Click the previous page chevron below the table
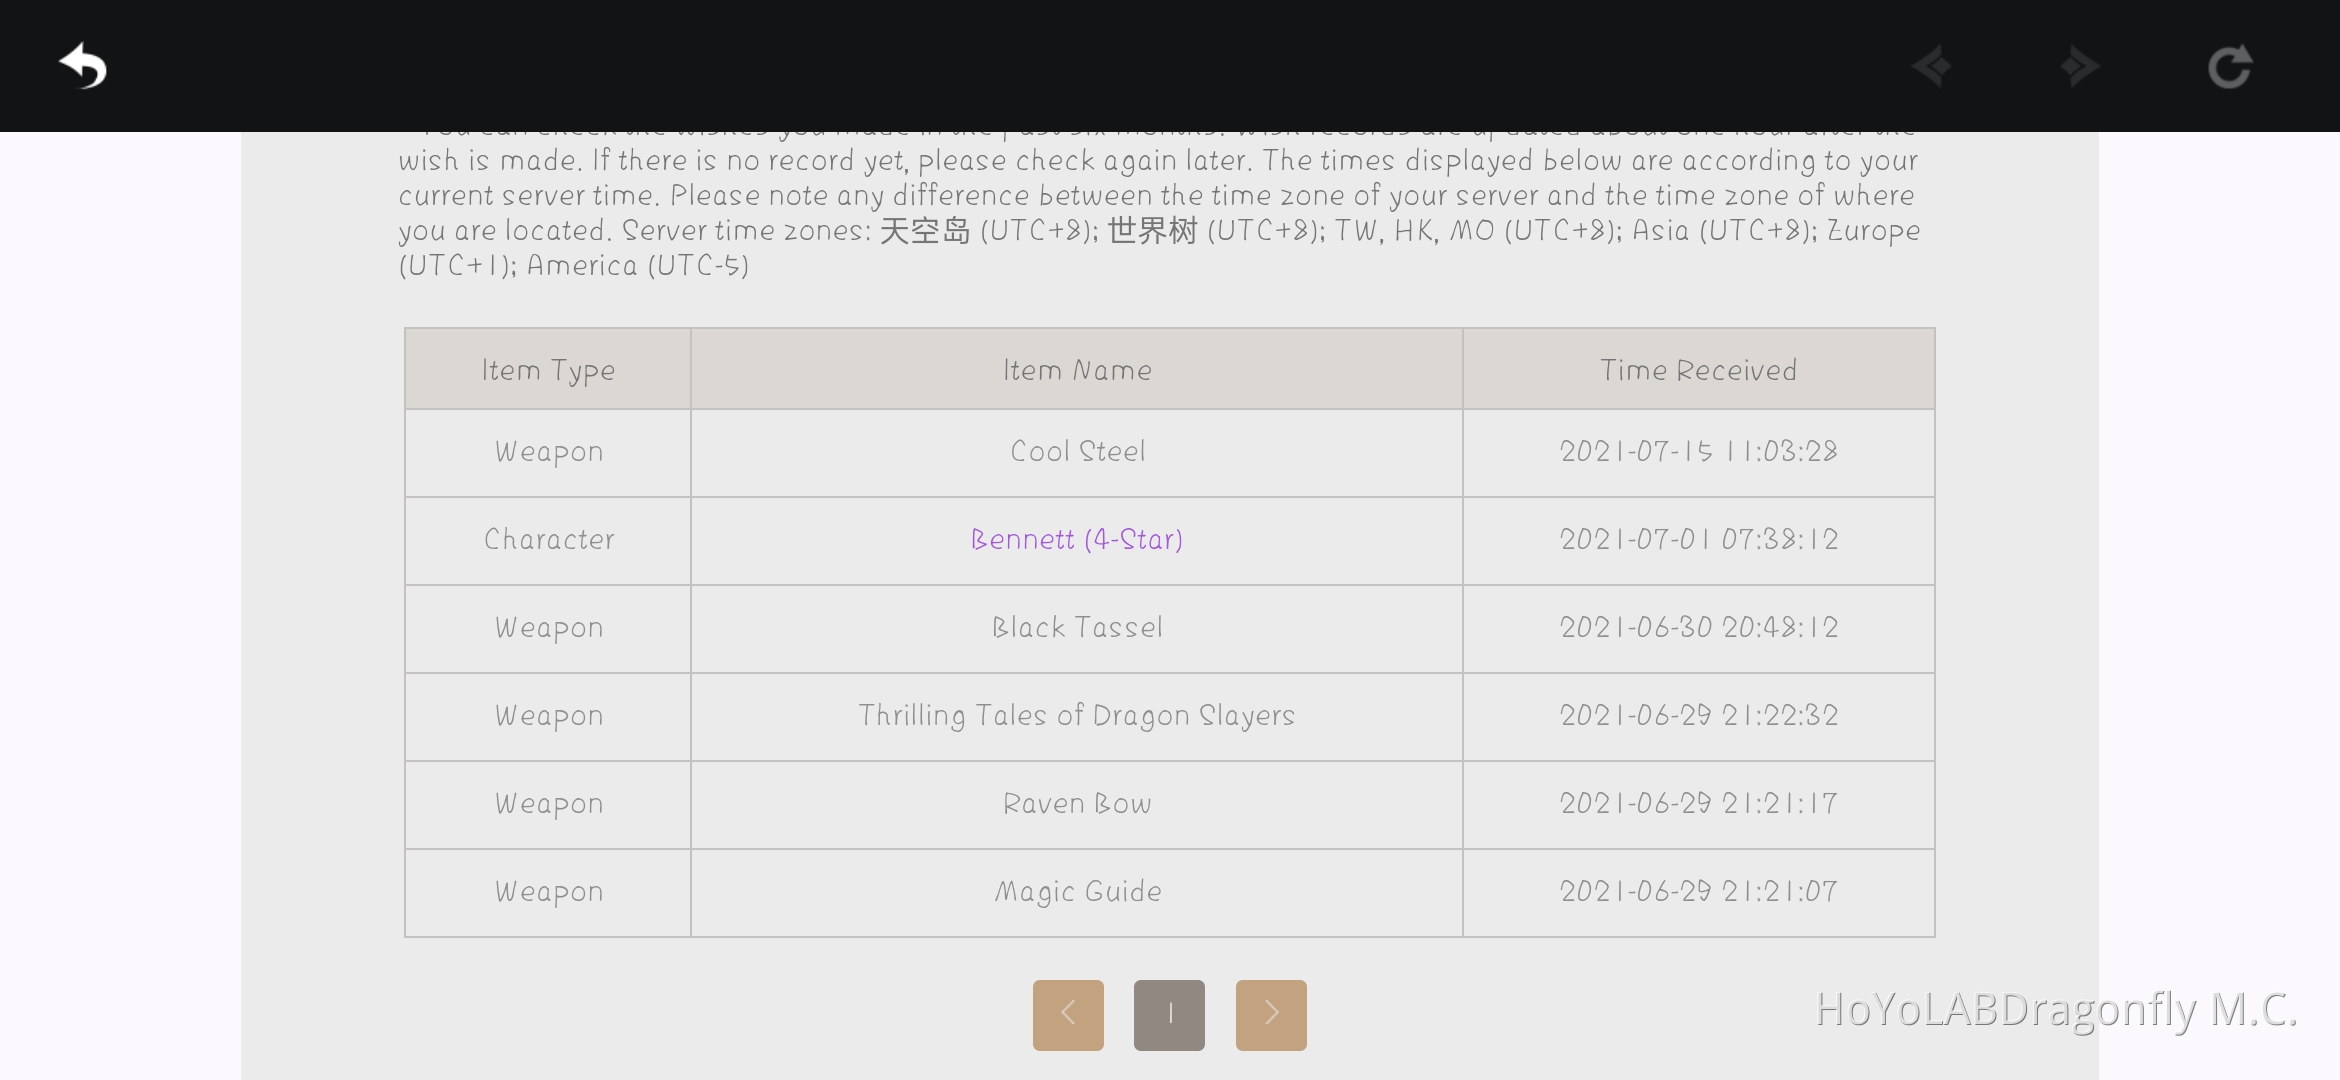The image size is (2340, 1080). coord(1068,1014)
